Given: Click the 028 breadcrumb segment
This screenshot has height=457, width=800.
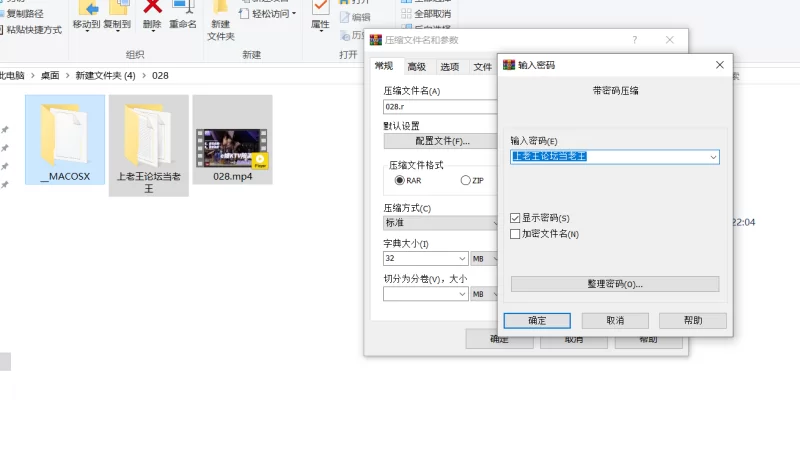Looking at the screenshot, I should tap(160, 75).
